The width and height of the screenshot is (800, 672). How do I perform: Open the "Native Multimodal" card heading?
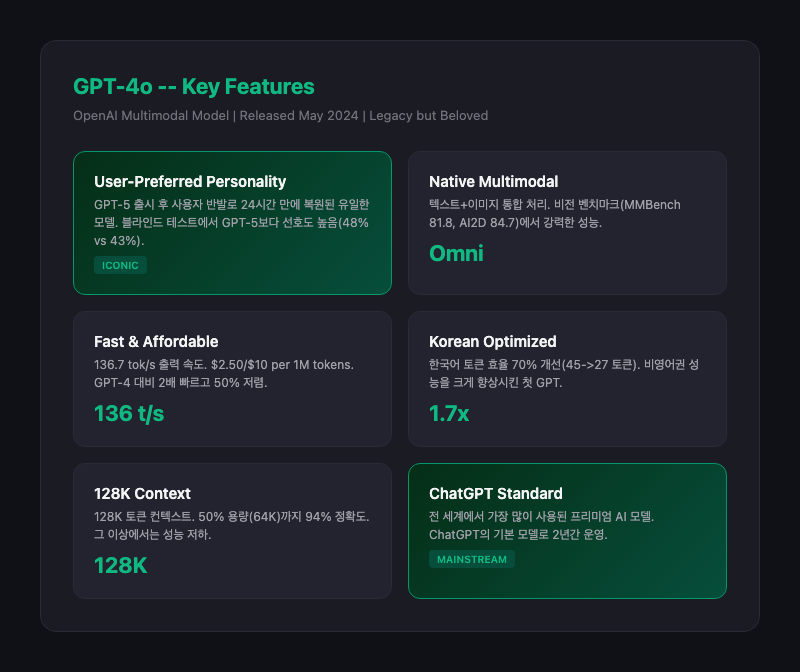pos(493,181)
